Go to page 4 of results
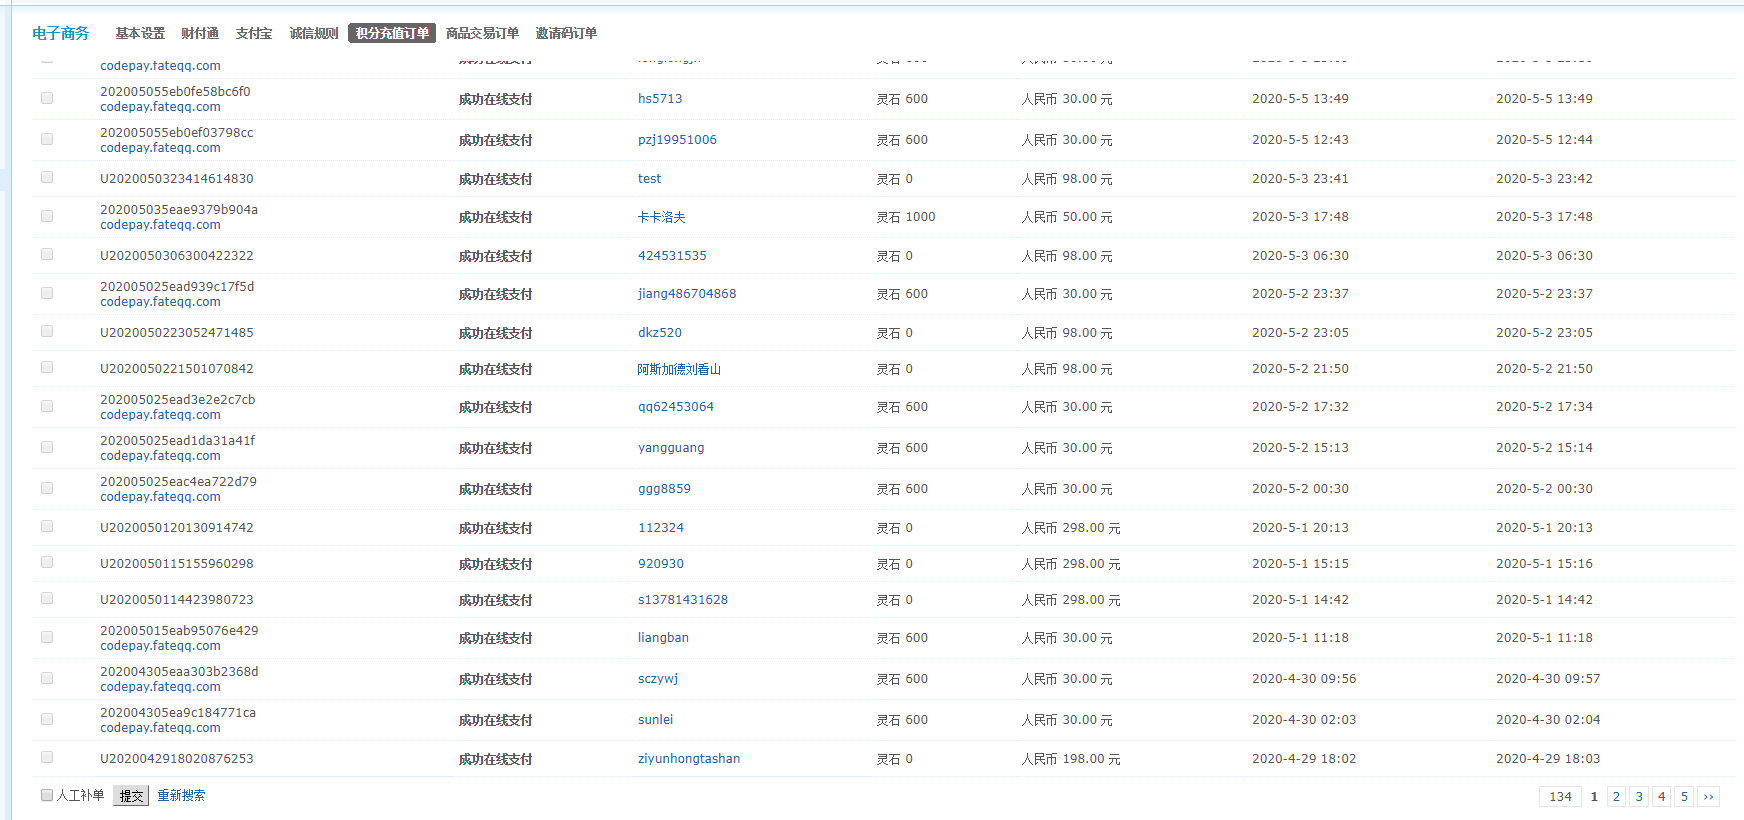The image size is (1744, 820). point(1661,797)
